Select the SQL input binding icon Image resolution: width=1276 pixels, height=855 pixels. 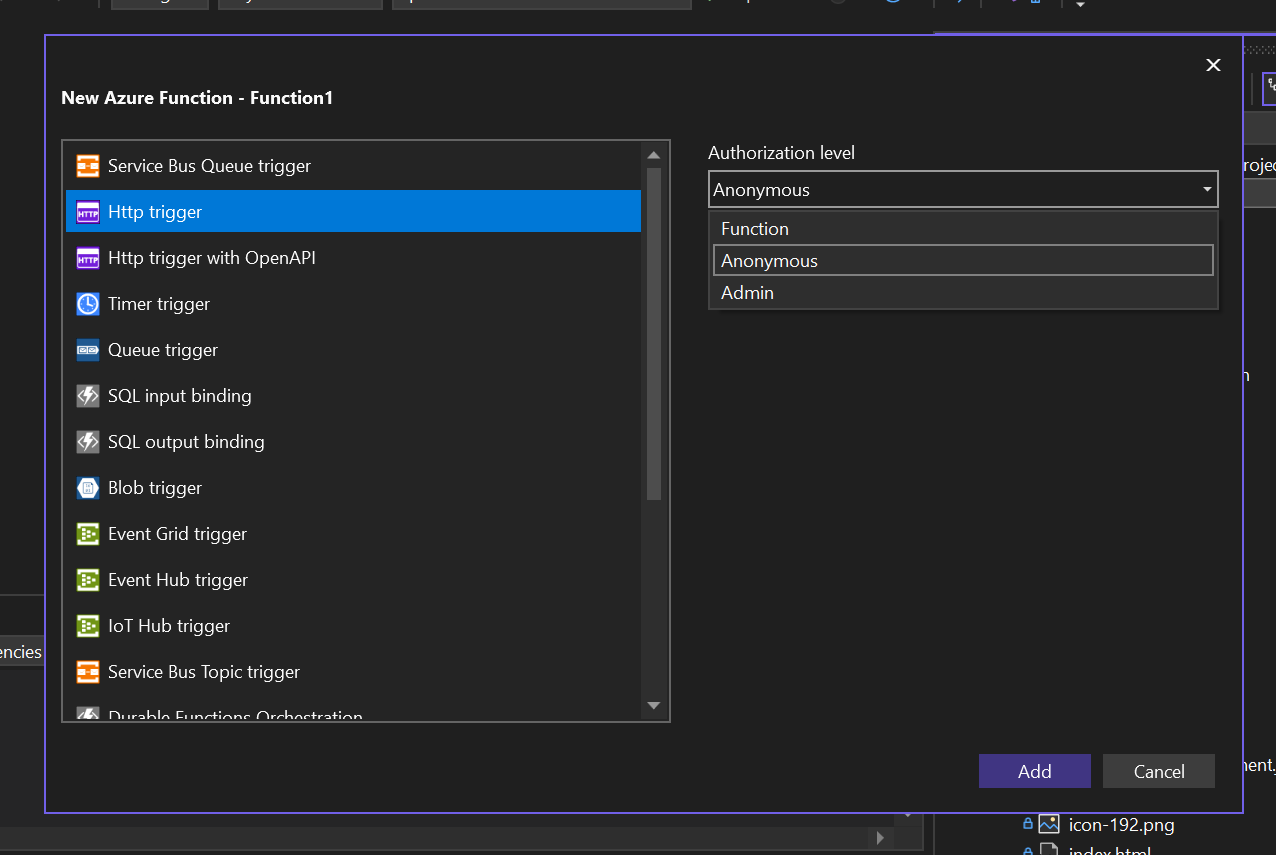[x=87, y=395]
